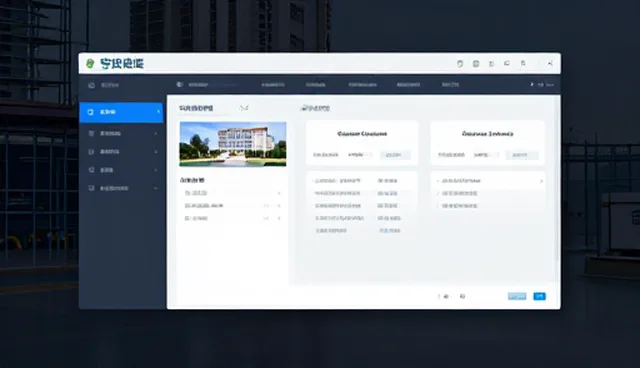The image size is (640, 368).
Task: Expand the third sidebar item using its chevron
Action: (x=156, y=152)
